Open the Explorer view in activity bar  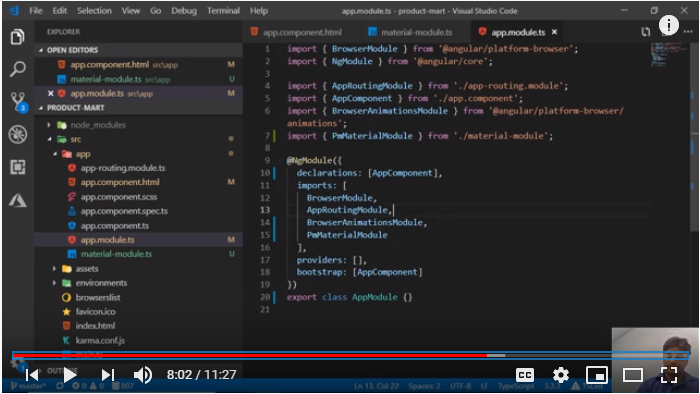(x=17, y=37)
